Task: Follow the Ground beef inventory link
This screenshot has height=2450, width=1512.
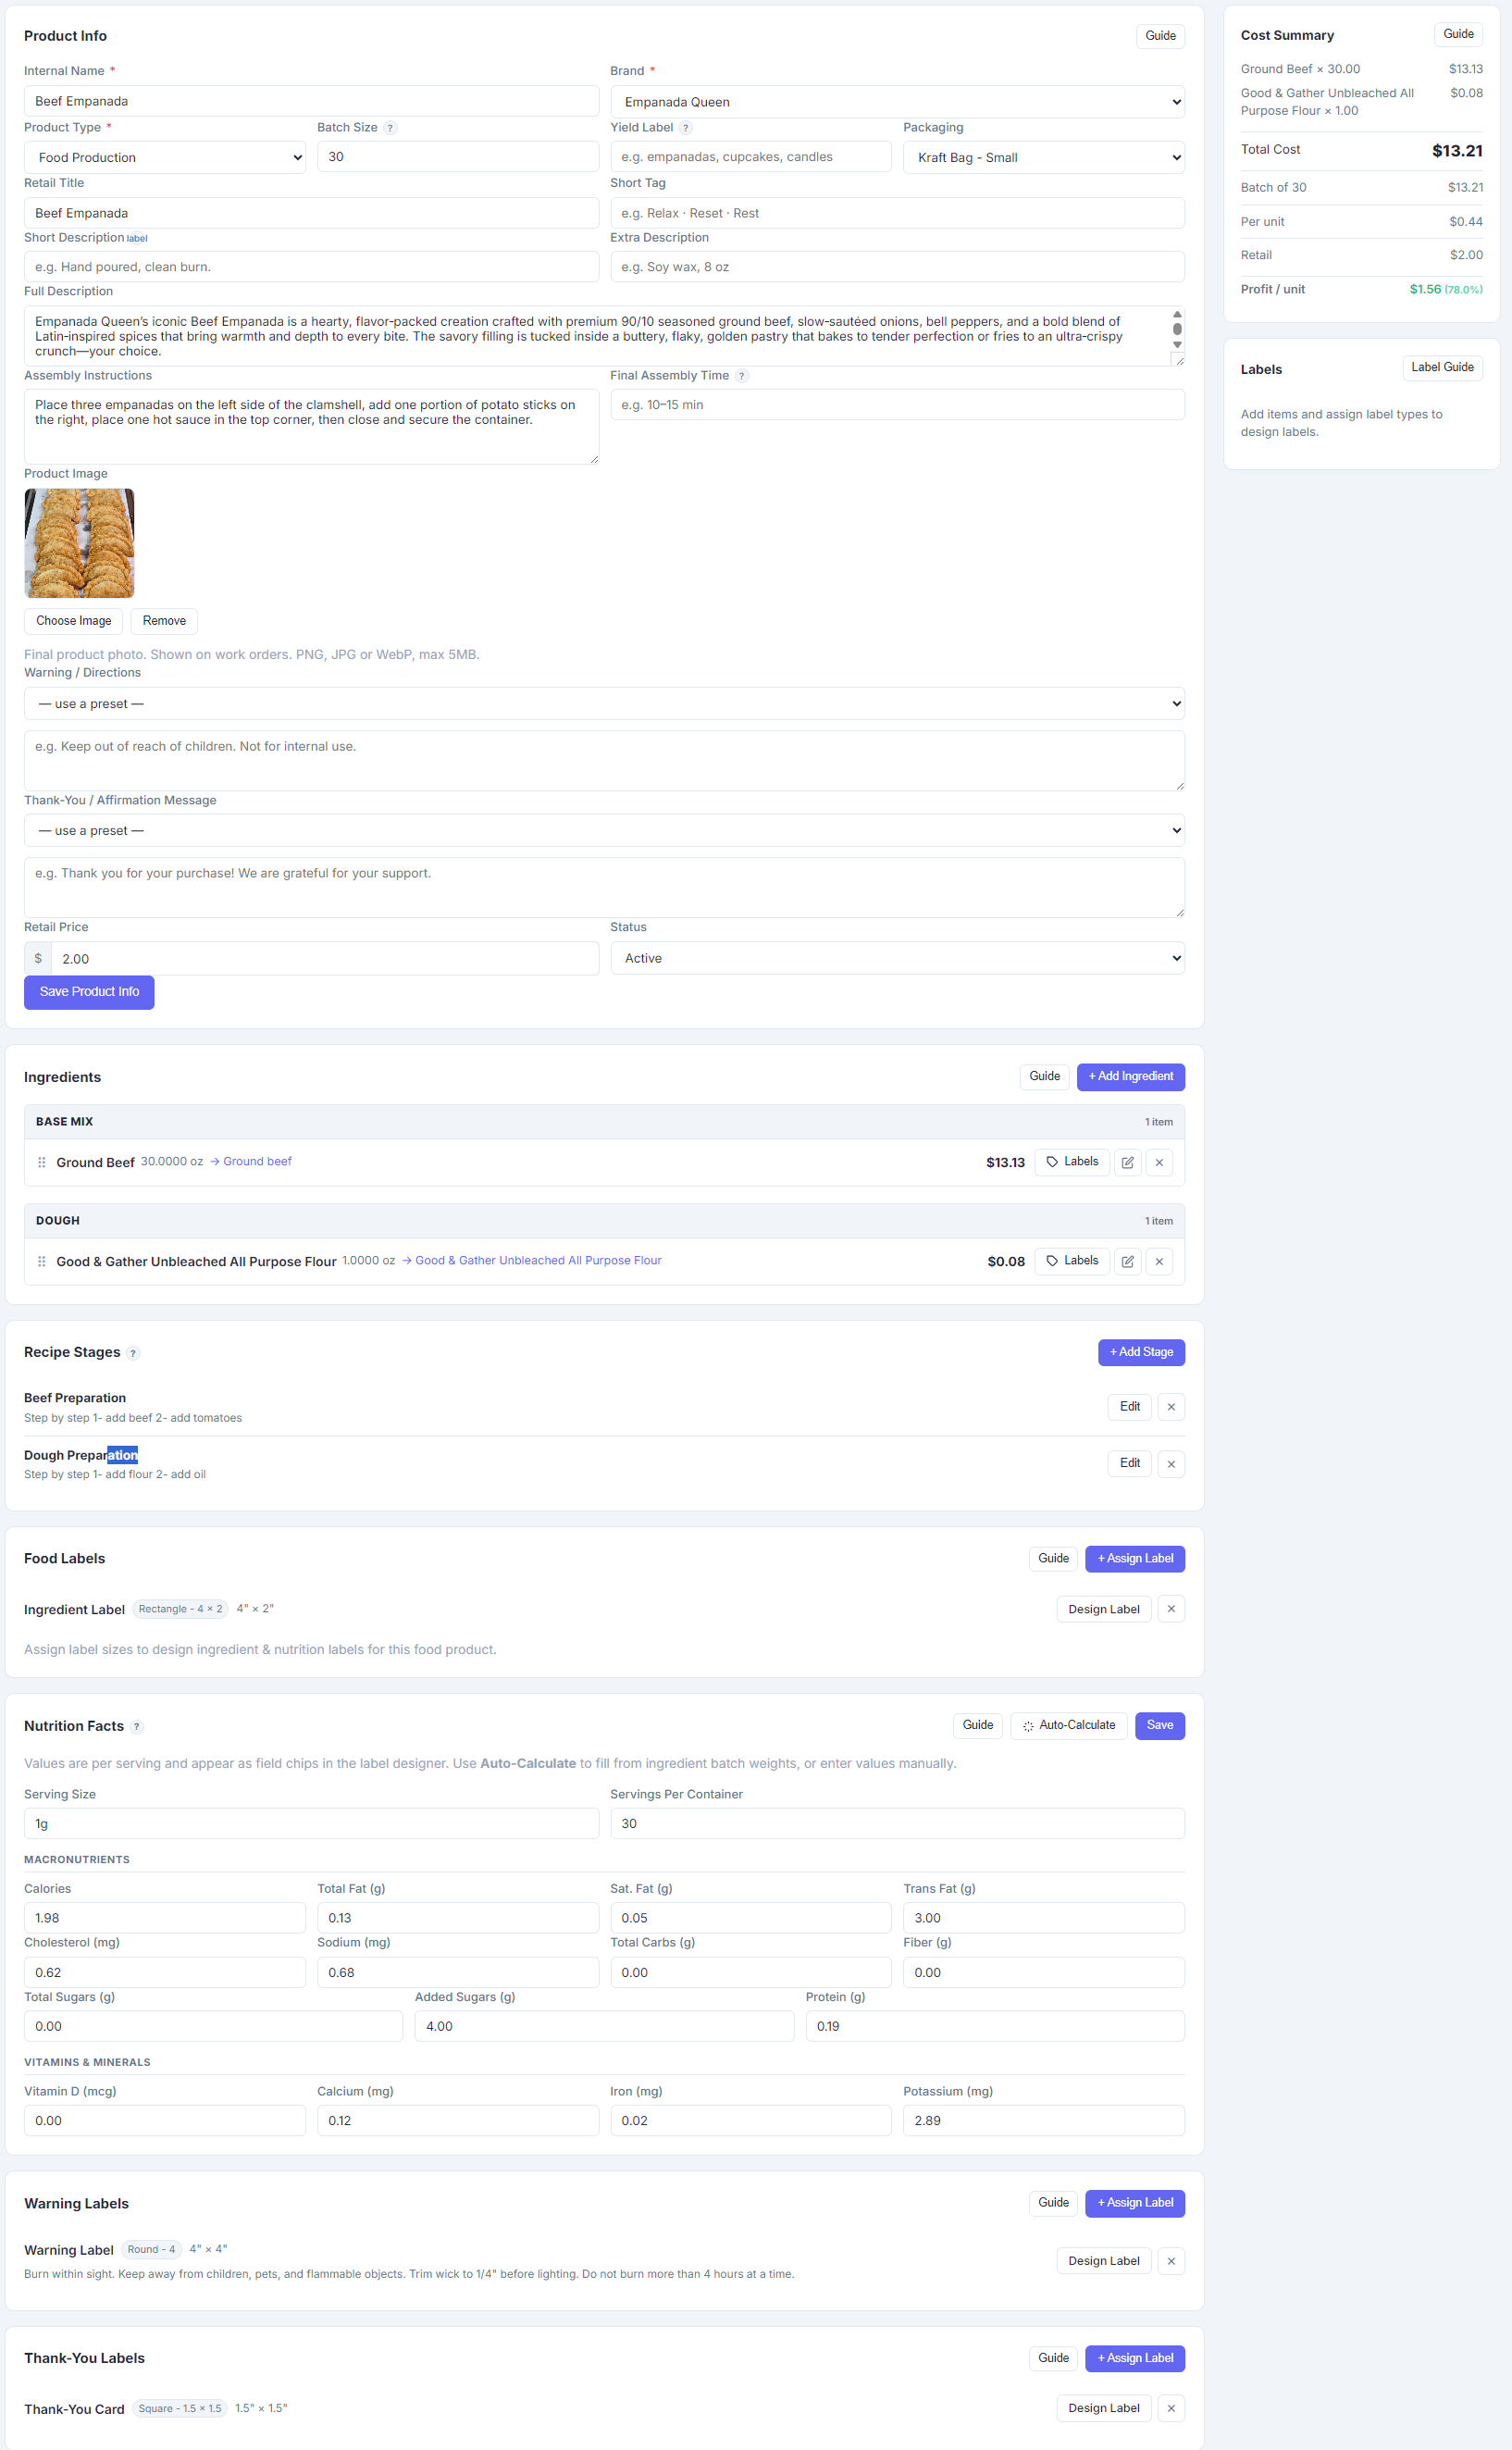Action: coord(257,1161)
